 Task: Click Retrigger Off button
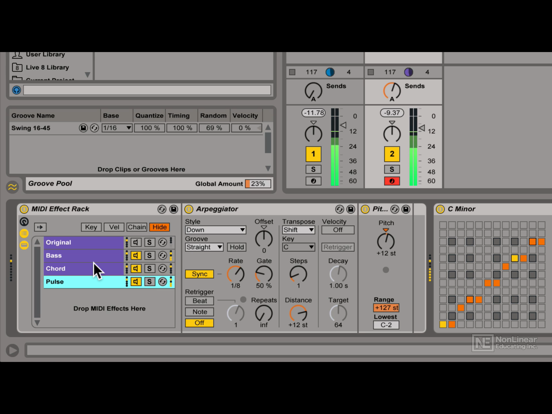click(x=199, y=322)
